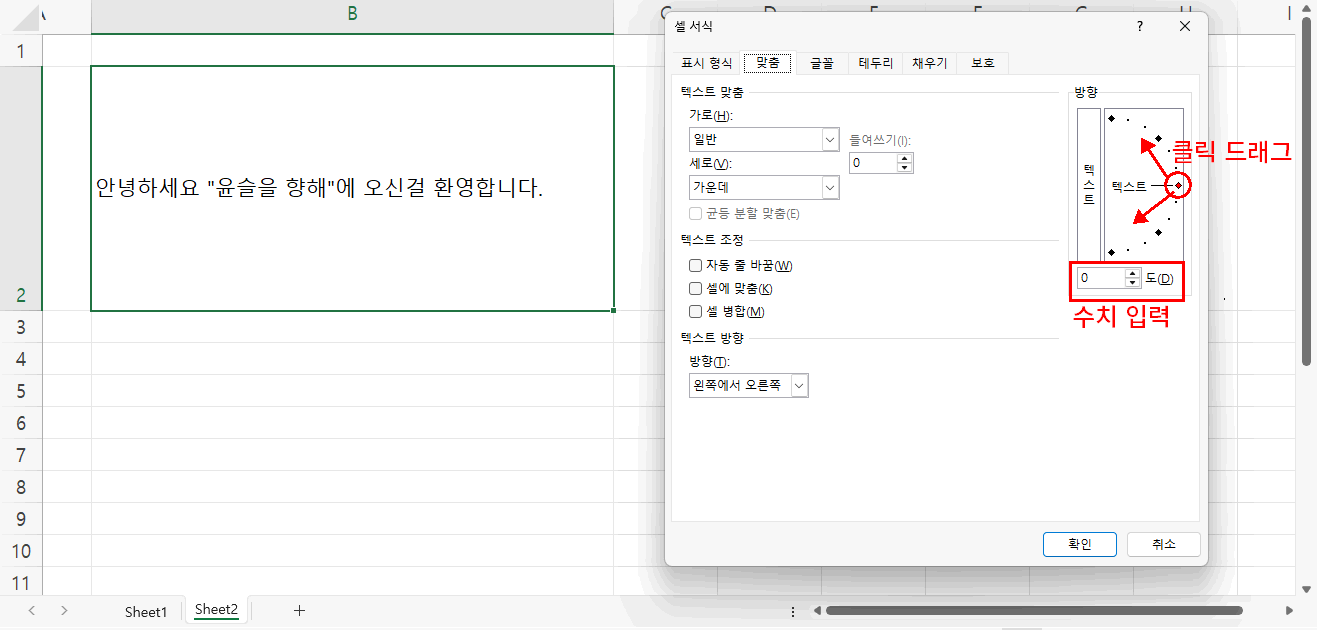Switch to the 글꼴 tab
Image resolution: width=1317 pixels, height=630 pixels.
point(821,63)
